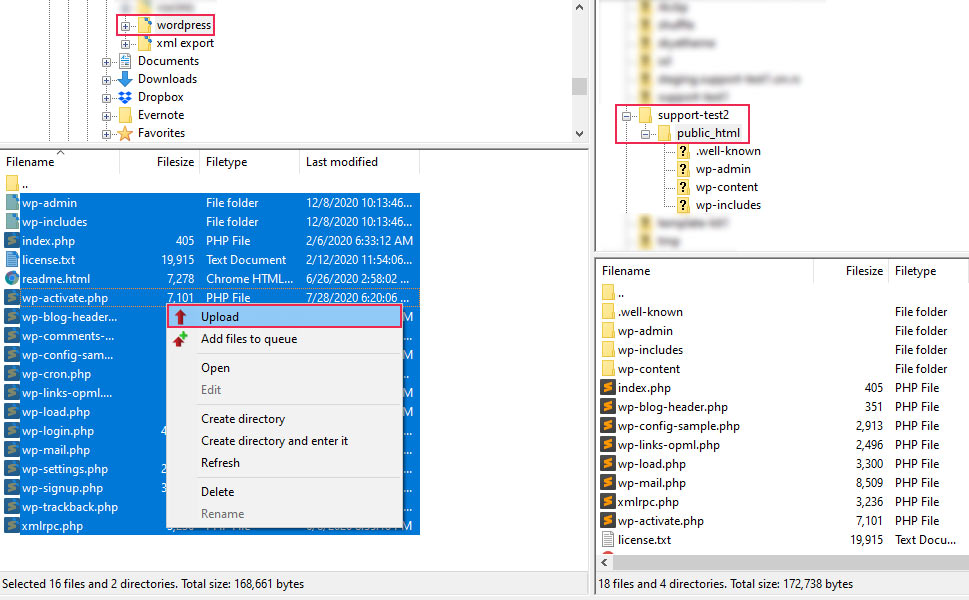
Task: Click the file icon beside wp-config-sample.php
Action: [608, 426]
